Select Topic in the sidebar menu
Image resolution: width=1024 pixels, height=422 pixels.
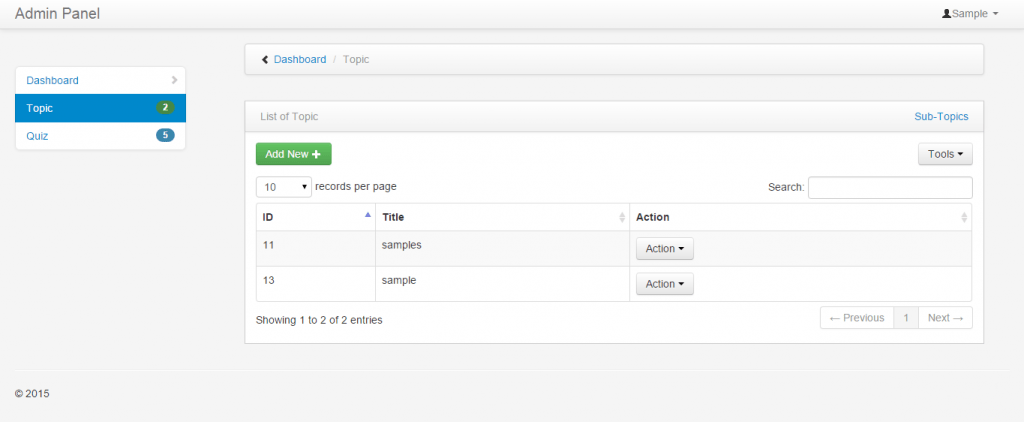(x=40, y=108)
